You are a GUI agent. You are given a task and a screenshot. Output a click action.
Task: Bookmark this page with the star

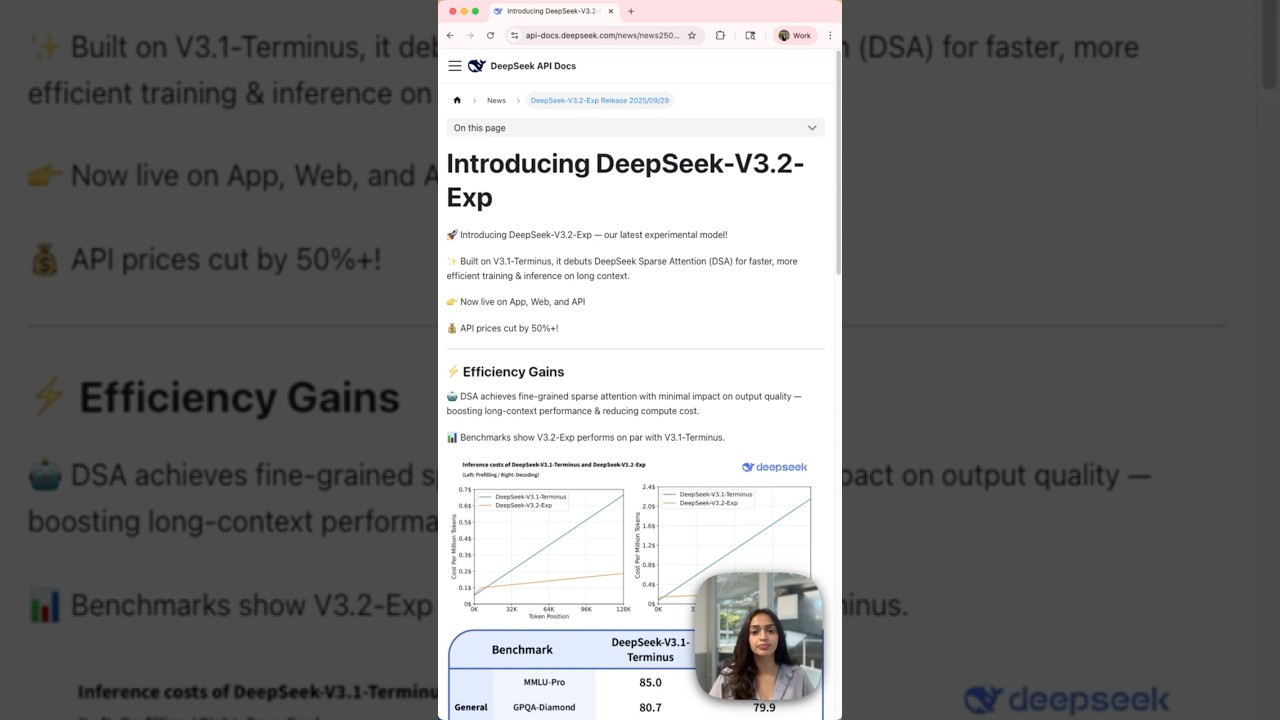point(691,35)
